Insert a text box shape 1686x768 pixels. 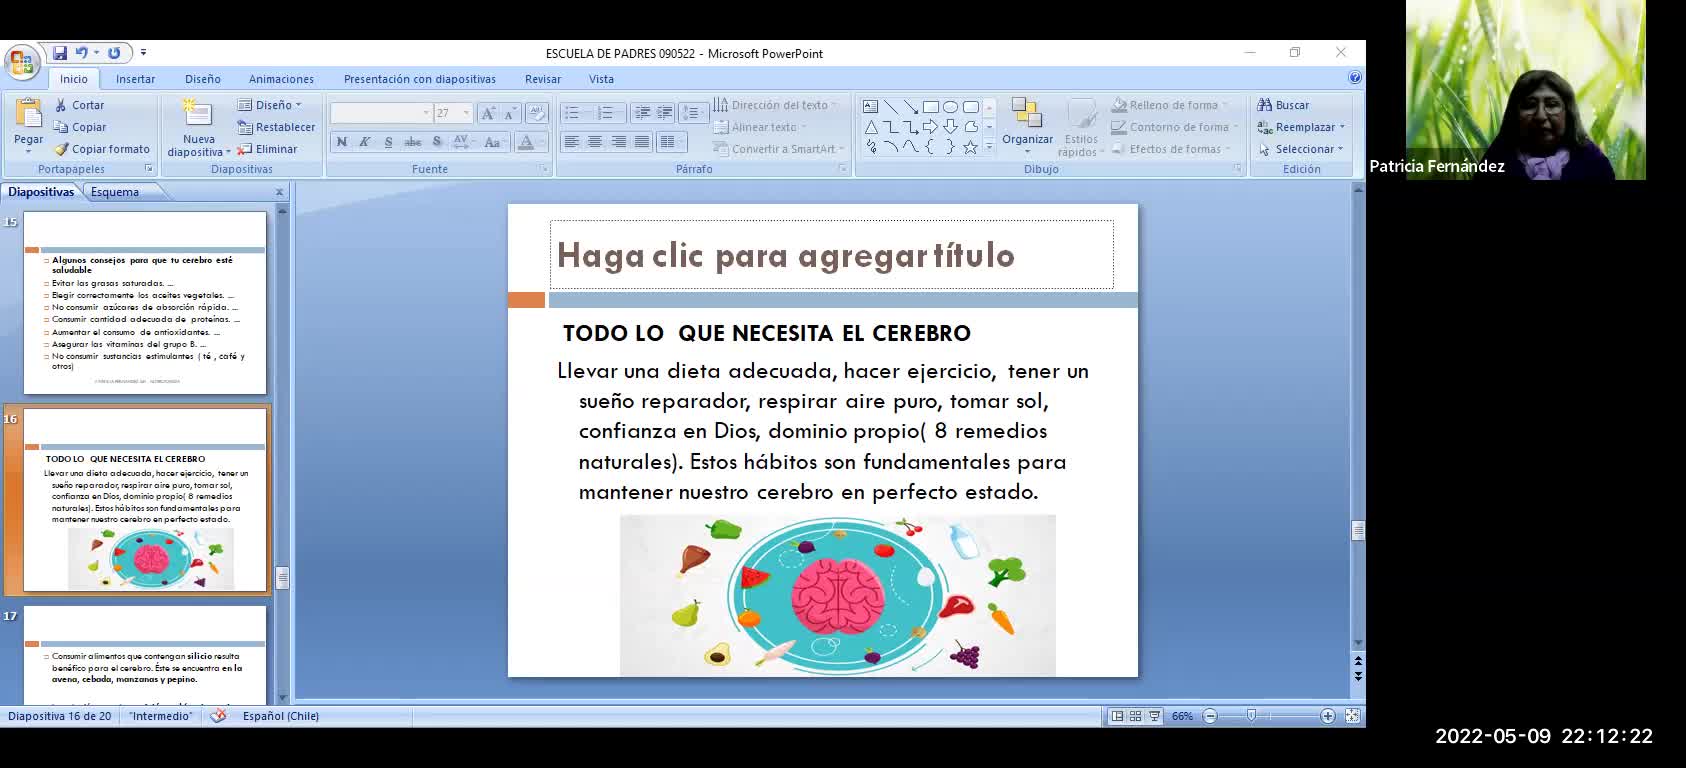(870, 106)
